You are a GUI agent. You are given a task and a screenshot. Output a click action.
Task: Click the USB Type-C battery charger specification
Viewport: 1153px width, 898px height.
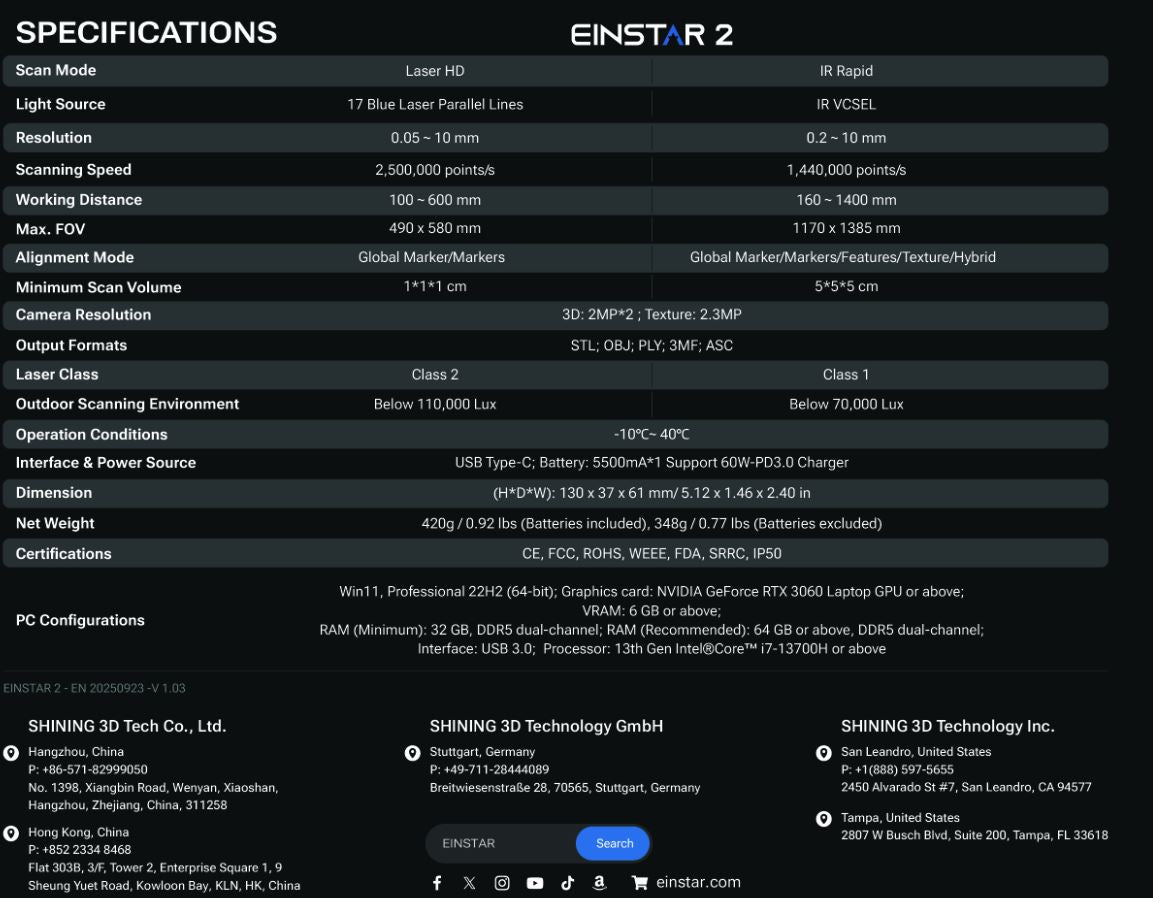[x=652, y=463]
